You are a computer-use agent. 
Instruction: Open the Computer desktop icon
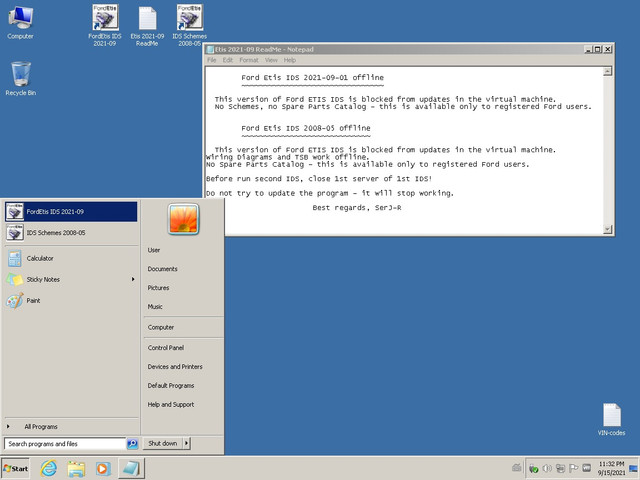pos(20,22)
